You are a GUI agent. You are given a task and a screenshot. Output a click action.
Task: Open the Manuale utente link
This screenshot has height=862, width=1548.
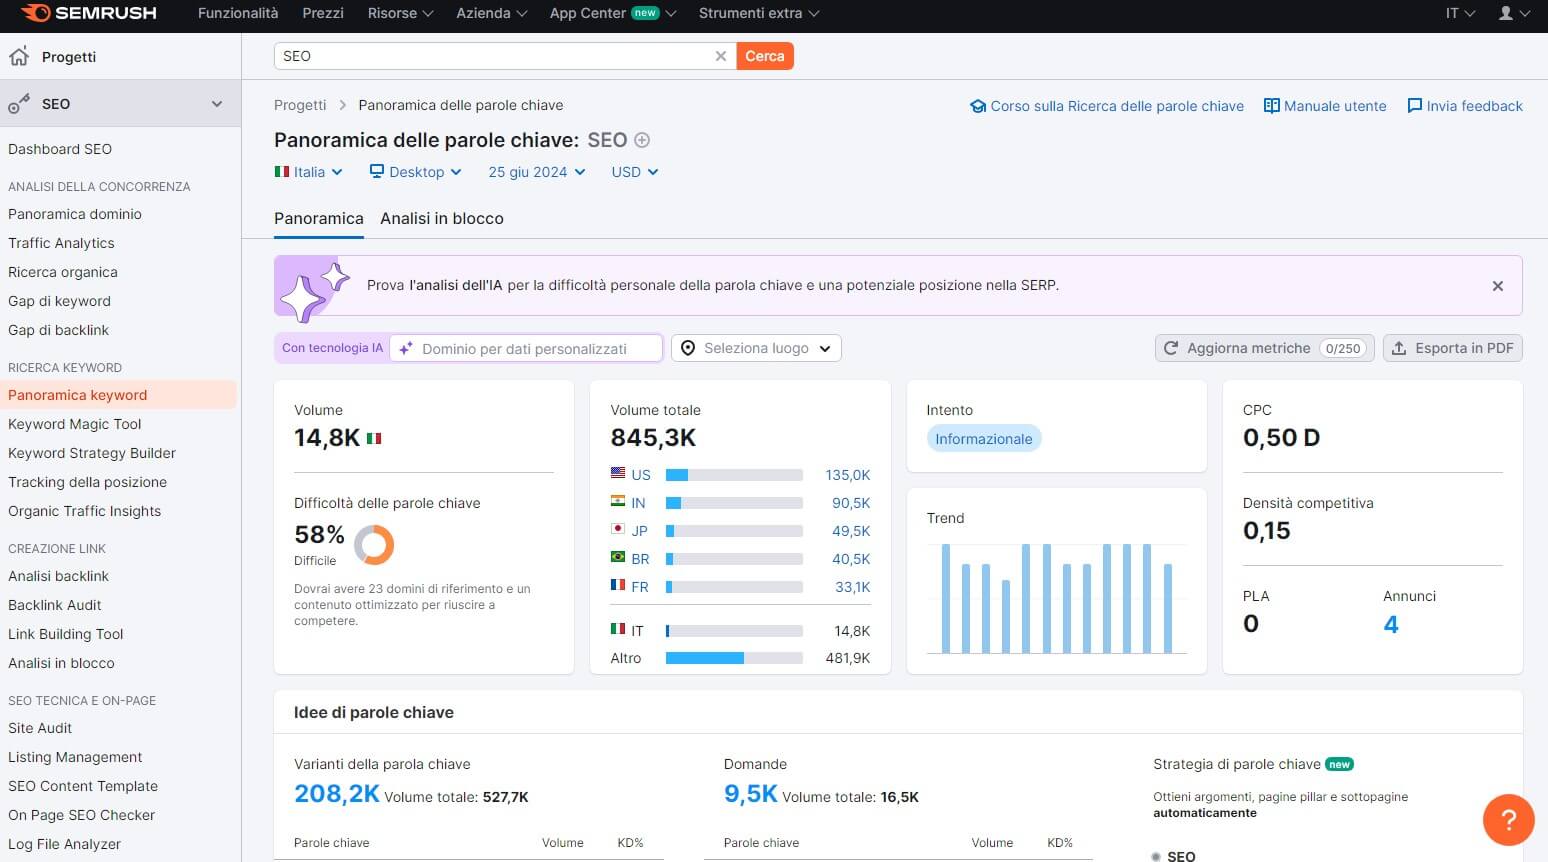(x=1325, y=106)
